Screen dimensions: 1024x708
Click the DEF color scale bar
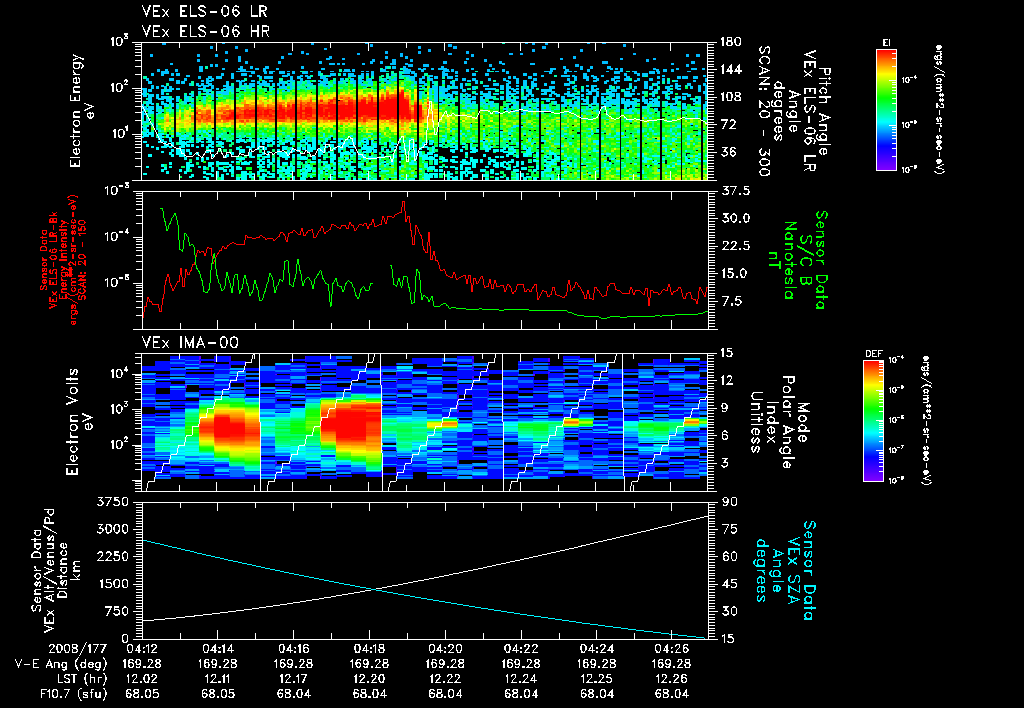click(x=874, y=421)
